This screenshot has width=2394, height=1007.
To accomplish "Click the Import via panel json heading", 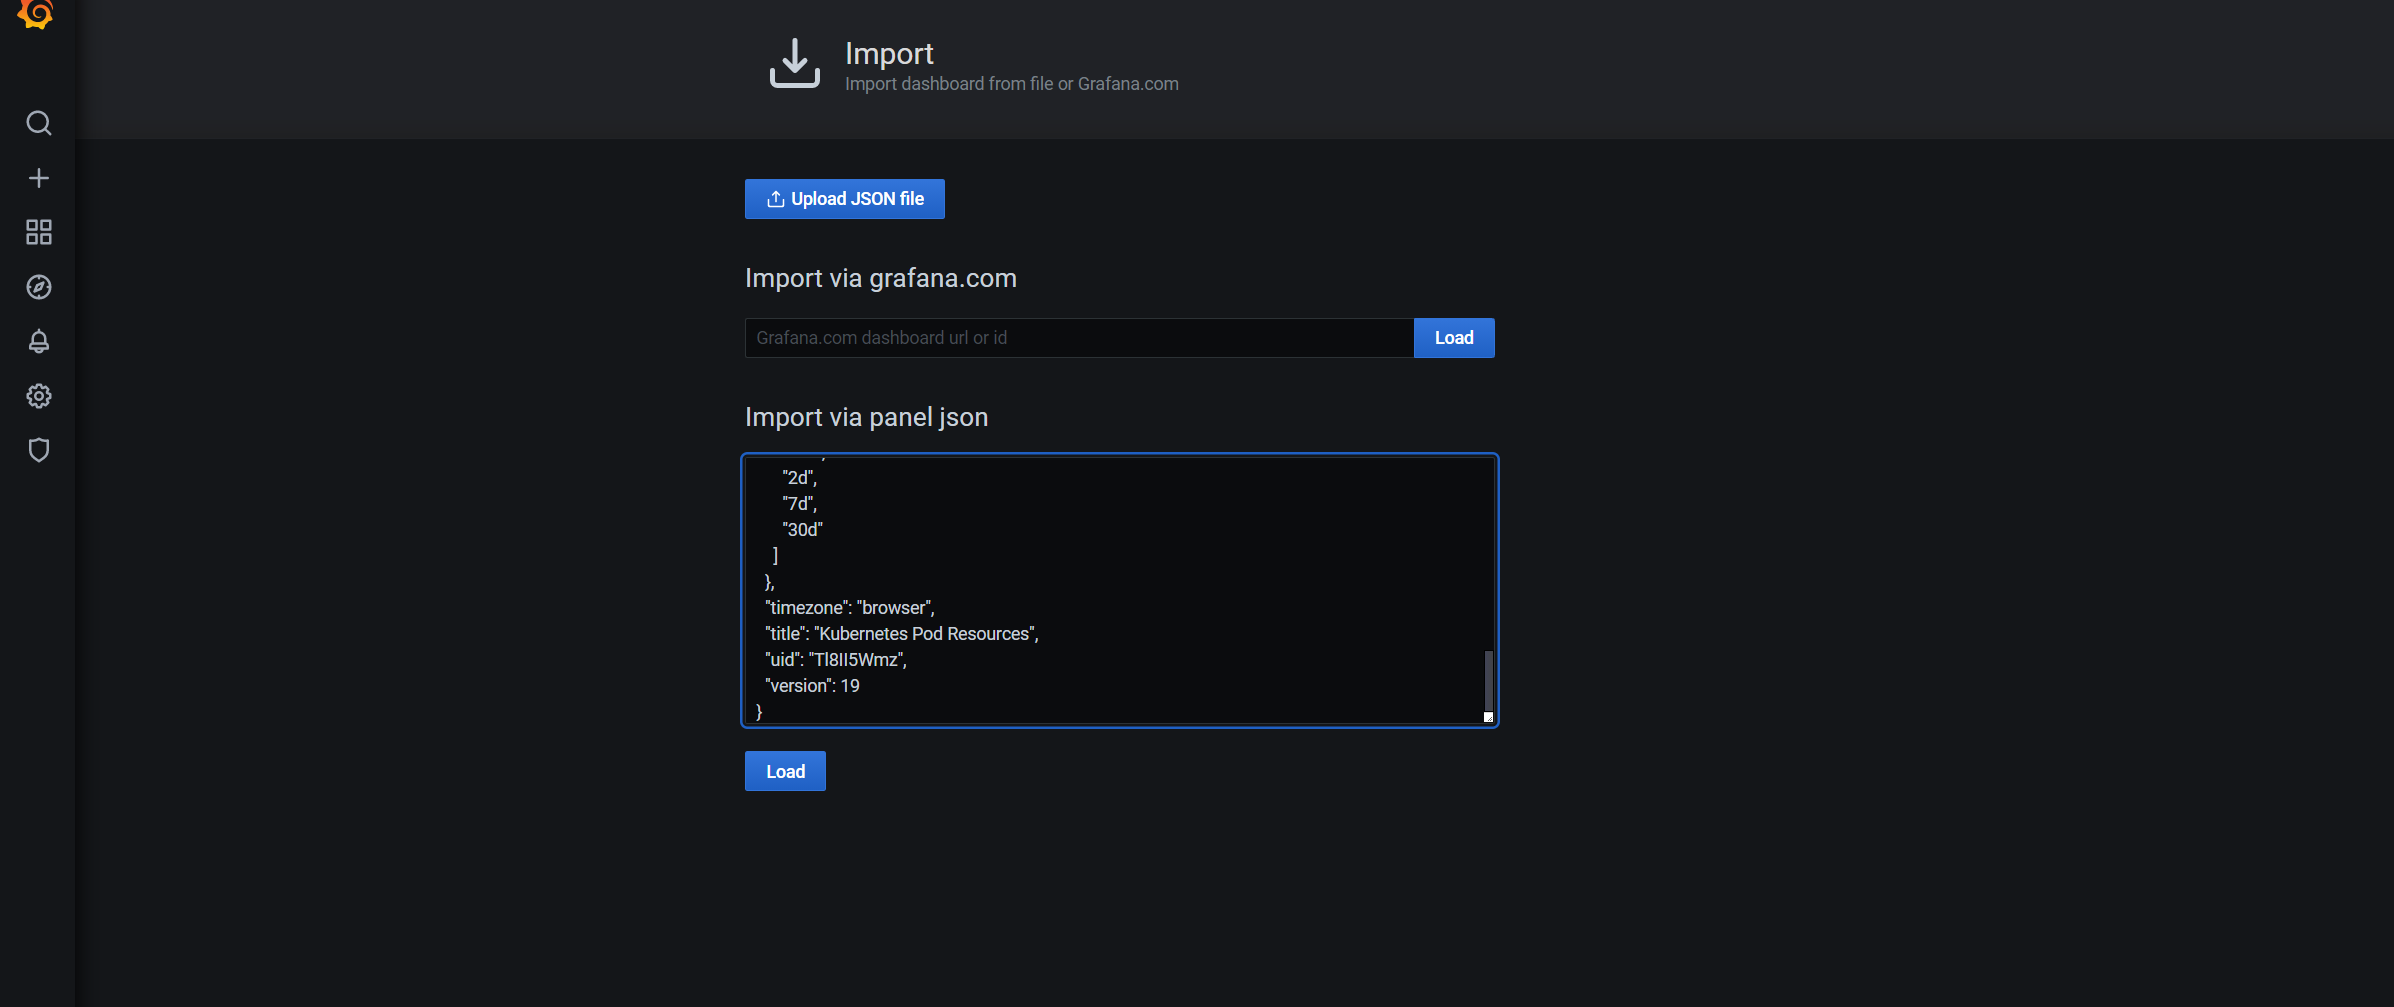I will click(x=866, y=417).
